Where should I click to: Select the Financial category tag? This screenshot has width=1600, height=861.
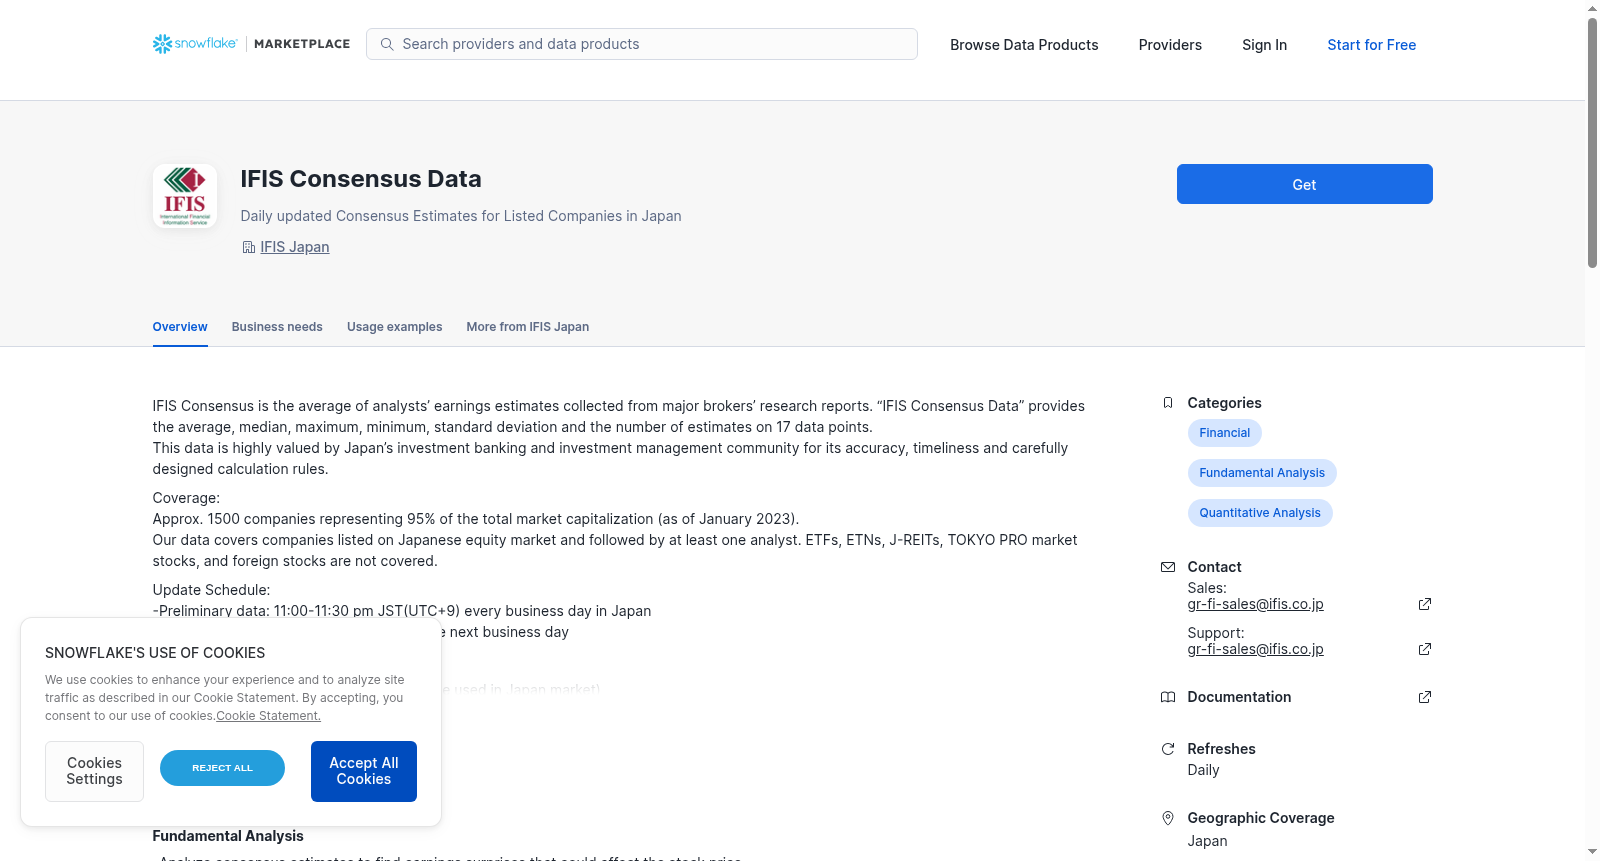click(1225, 433)
